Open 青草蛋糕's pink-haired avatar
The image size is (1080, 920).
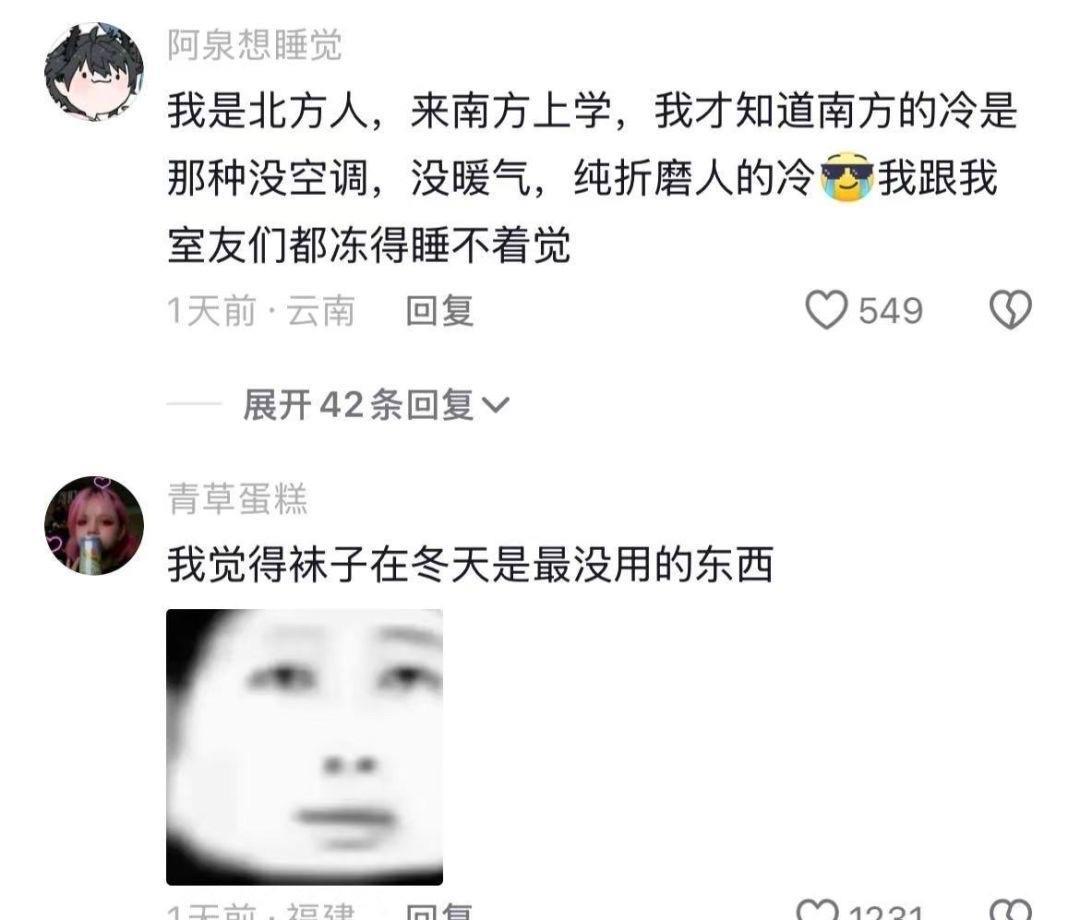point(94,525)
